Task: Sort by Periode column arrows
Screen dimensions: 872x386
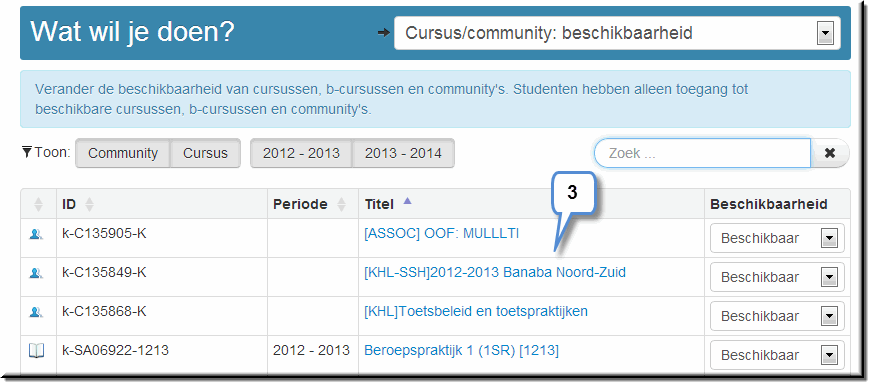Action: pos(342,204)
